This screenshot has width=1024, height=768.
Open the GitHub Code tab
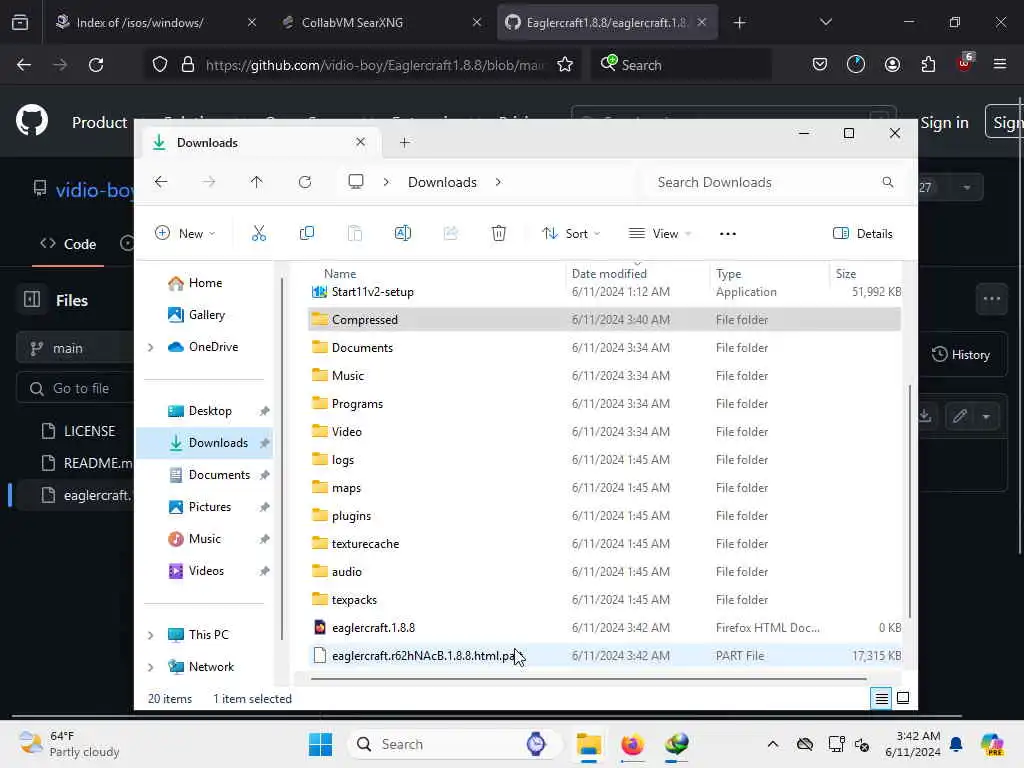[68, 244]
